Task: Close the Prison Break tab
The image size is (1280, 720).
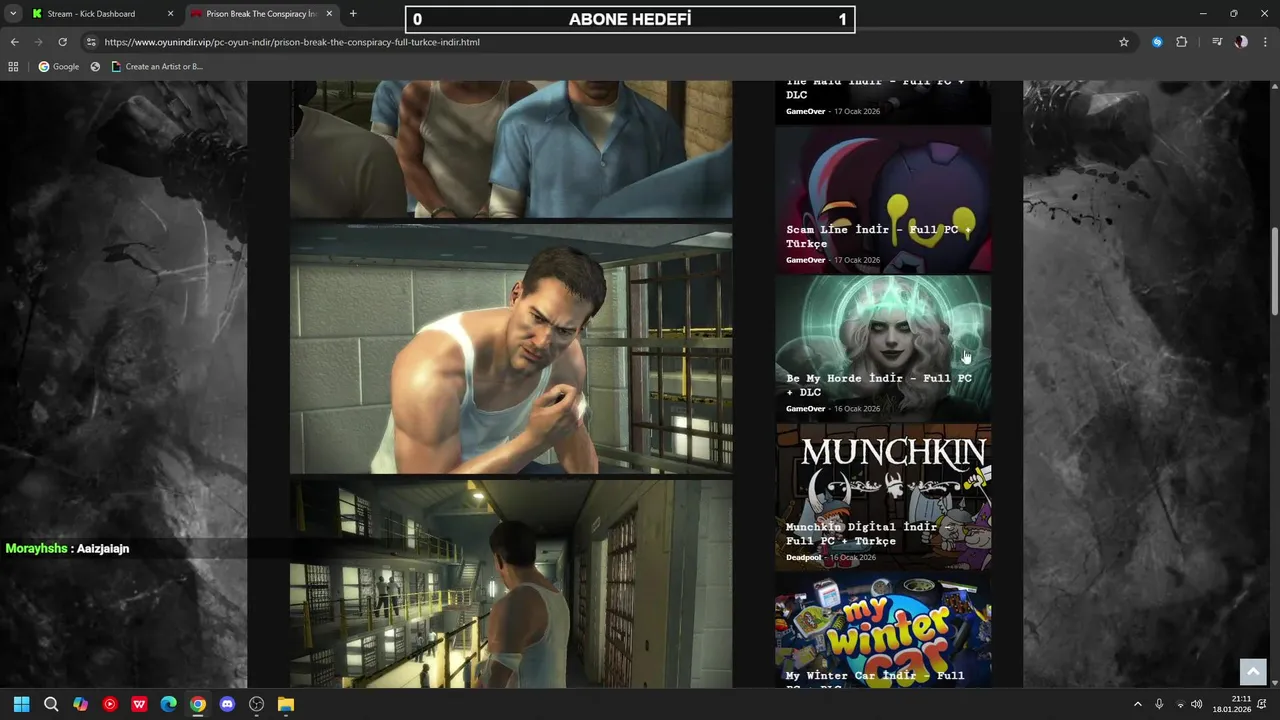Action: (329, 14)
